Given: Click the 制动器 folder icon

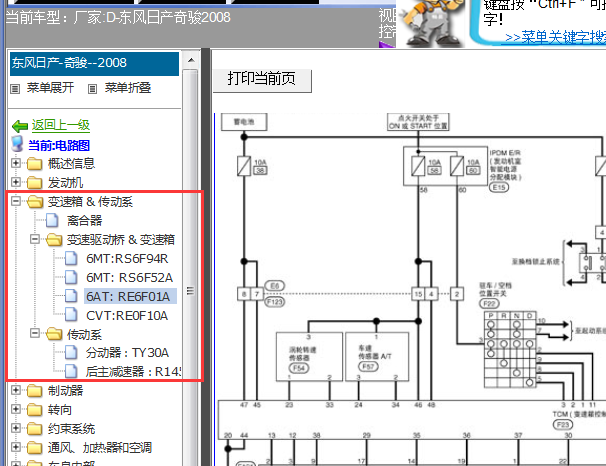Looking at the screenshot, I should (34, 391).
